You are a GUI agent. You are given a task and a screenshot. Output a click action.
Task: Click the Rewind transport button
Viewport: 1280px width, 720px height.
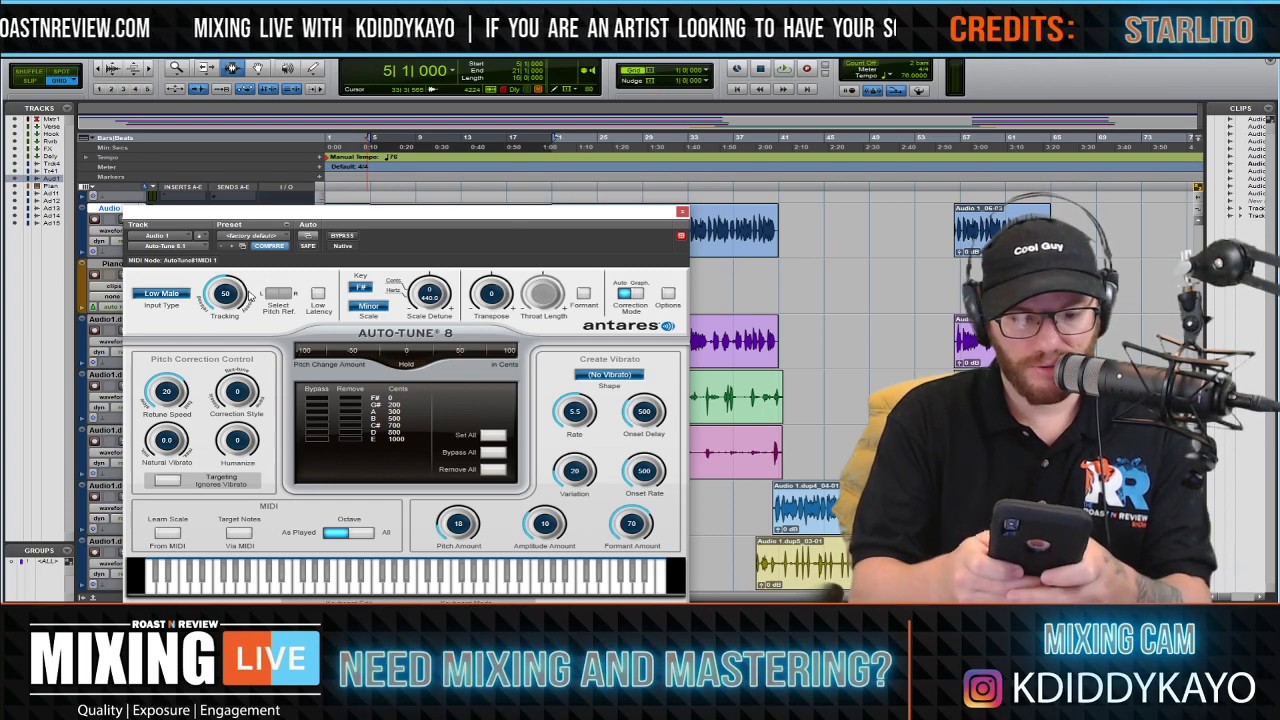[x=760, y=89]
